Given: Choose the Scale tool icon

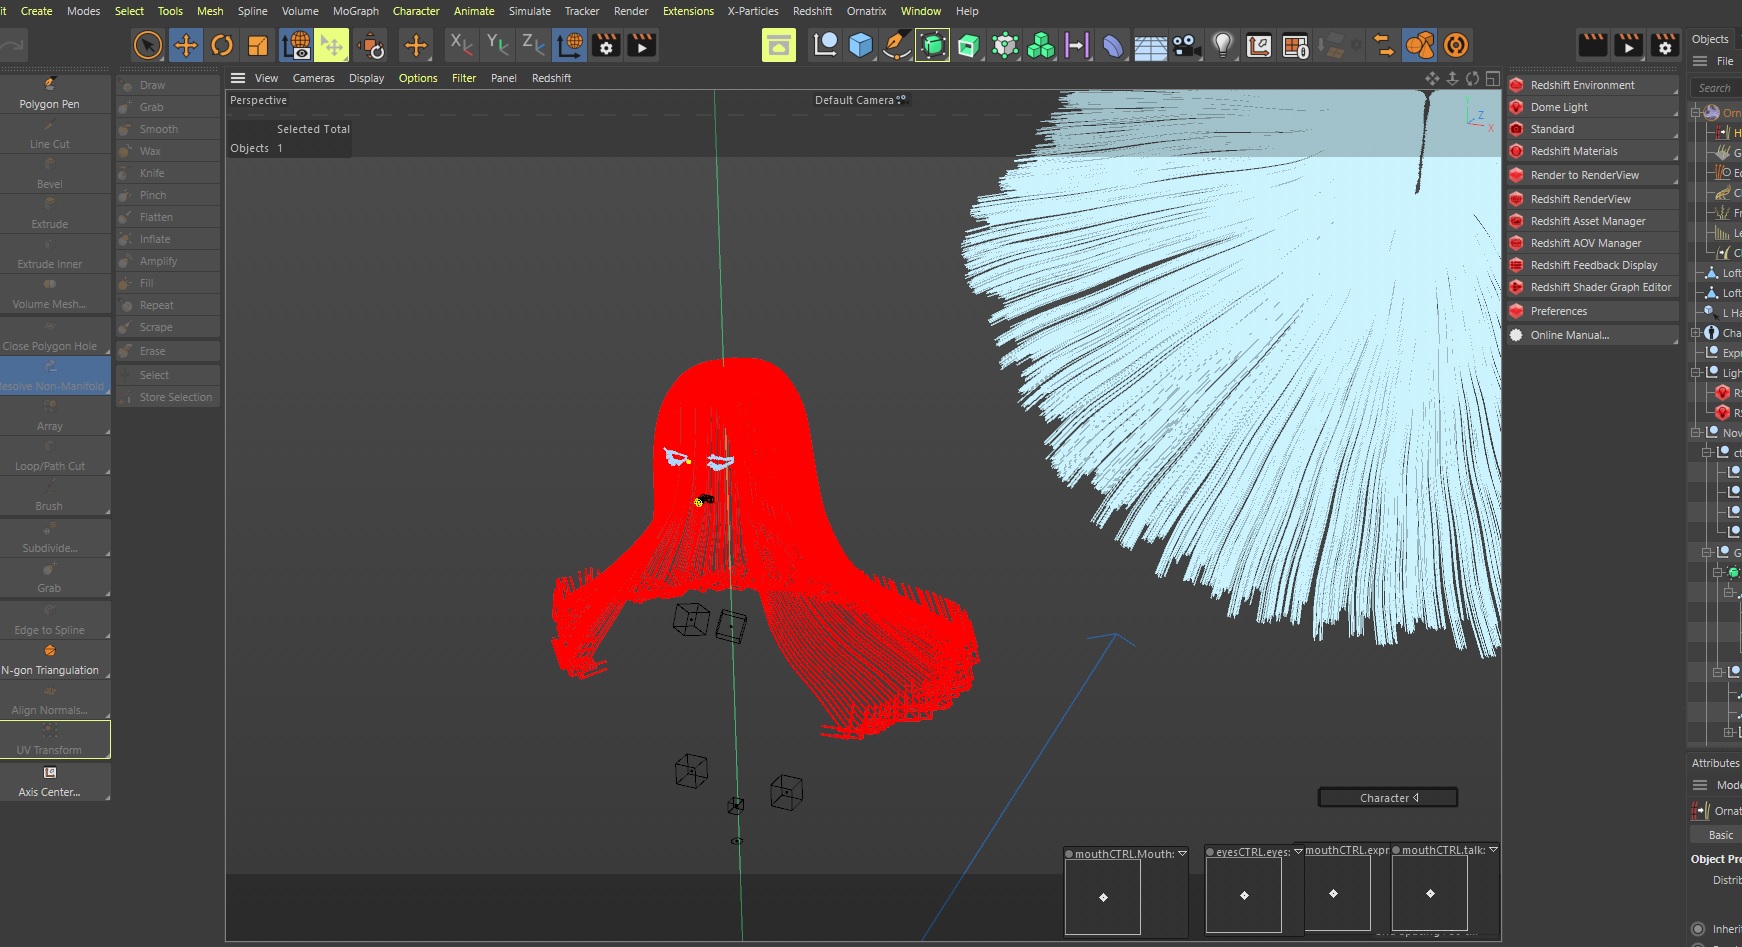Looking at the screenshot, I should coord(258,45).
